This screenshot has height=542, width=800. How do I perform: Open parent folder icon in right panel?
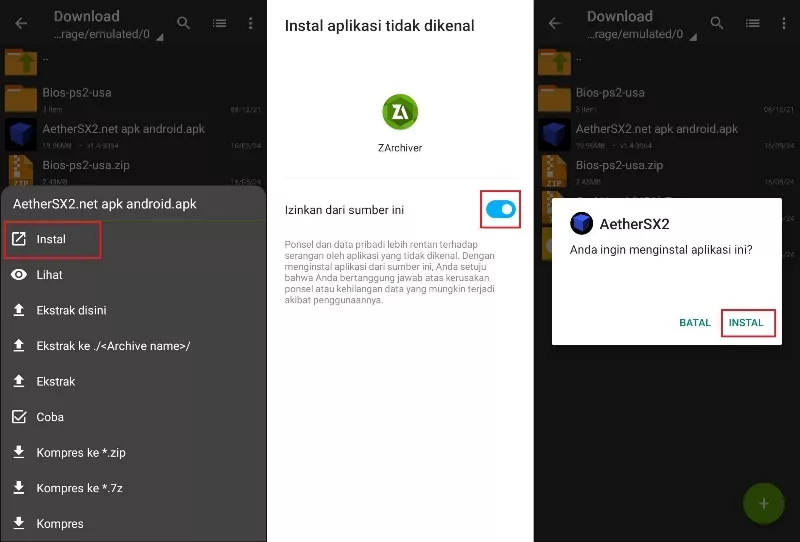(x=554, y=62)
